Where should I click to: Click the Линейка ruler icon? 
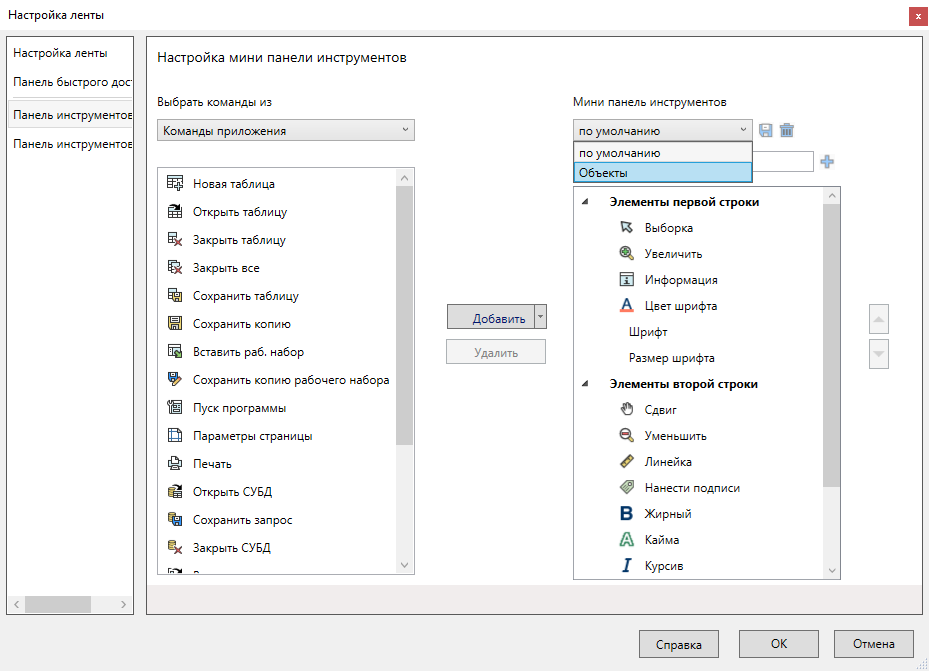[627, 462]
